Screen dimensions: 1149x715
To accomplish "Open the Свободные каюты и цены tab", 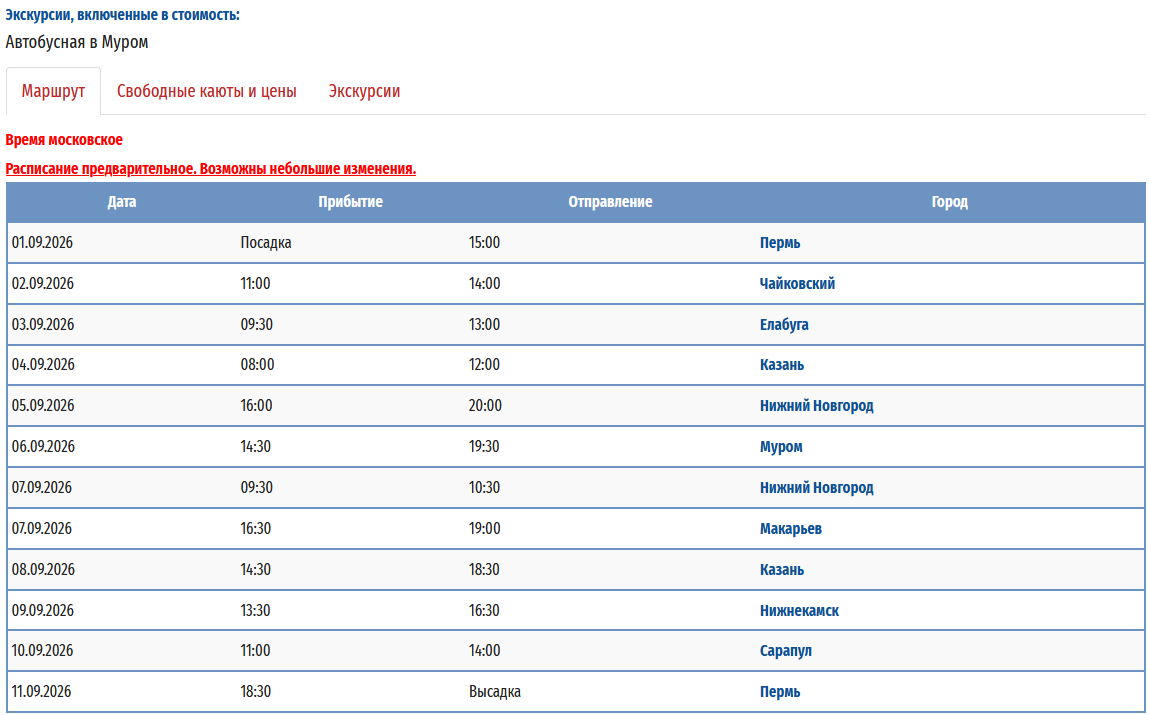I will click(206, 91).
